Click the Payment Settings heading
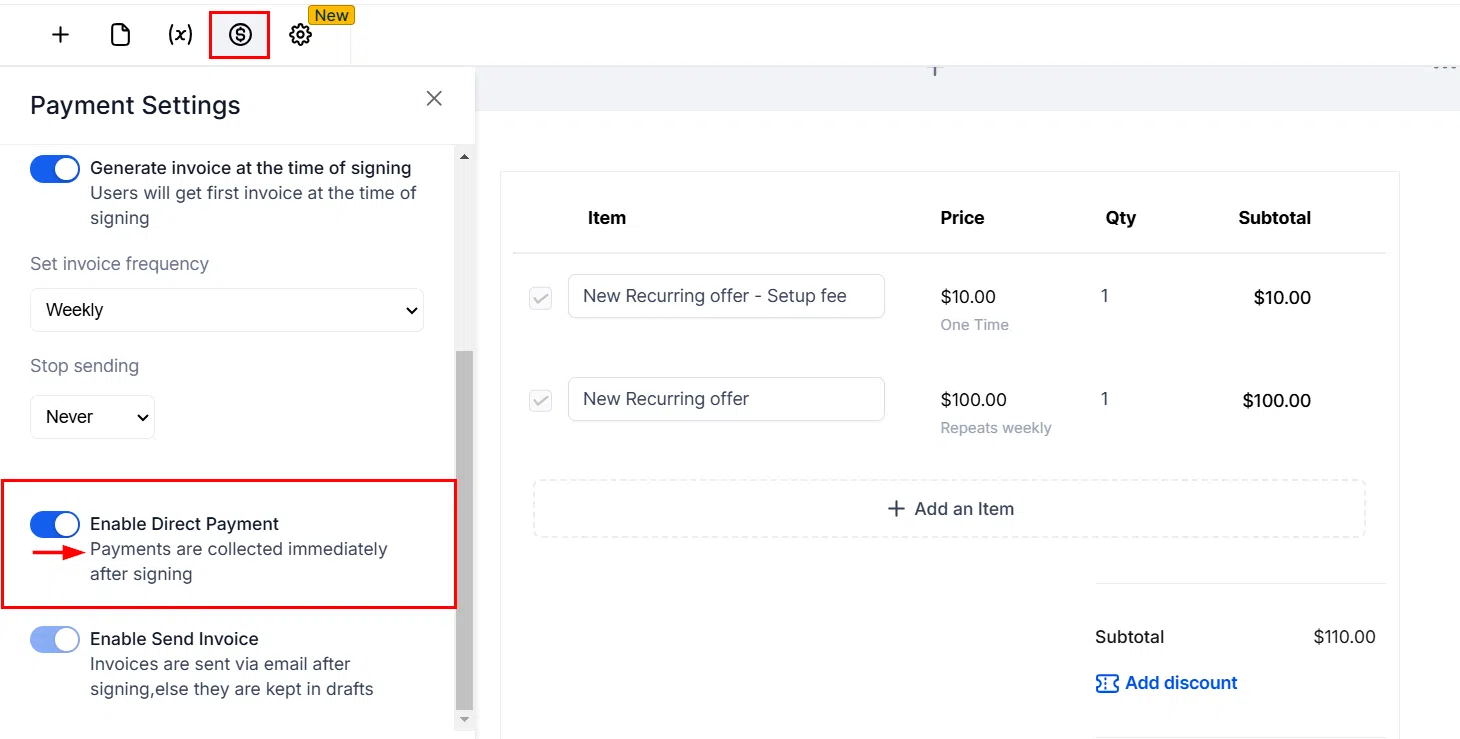The image size is (1460, 739). pos(135,105)
